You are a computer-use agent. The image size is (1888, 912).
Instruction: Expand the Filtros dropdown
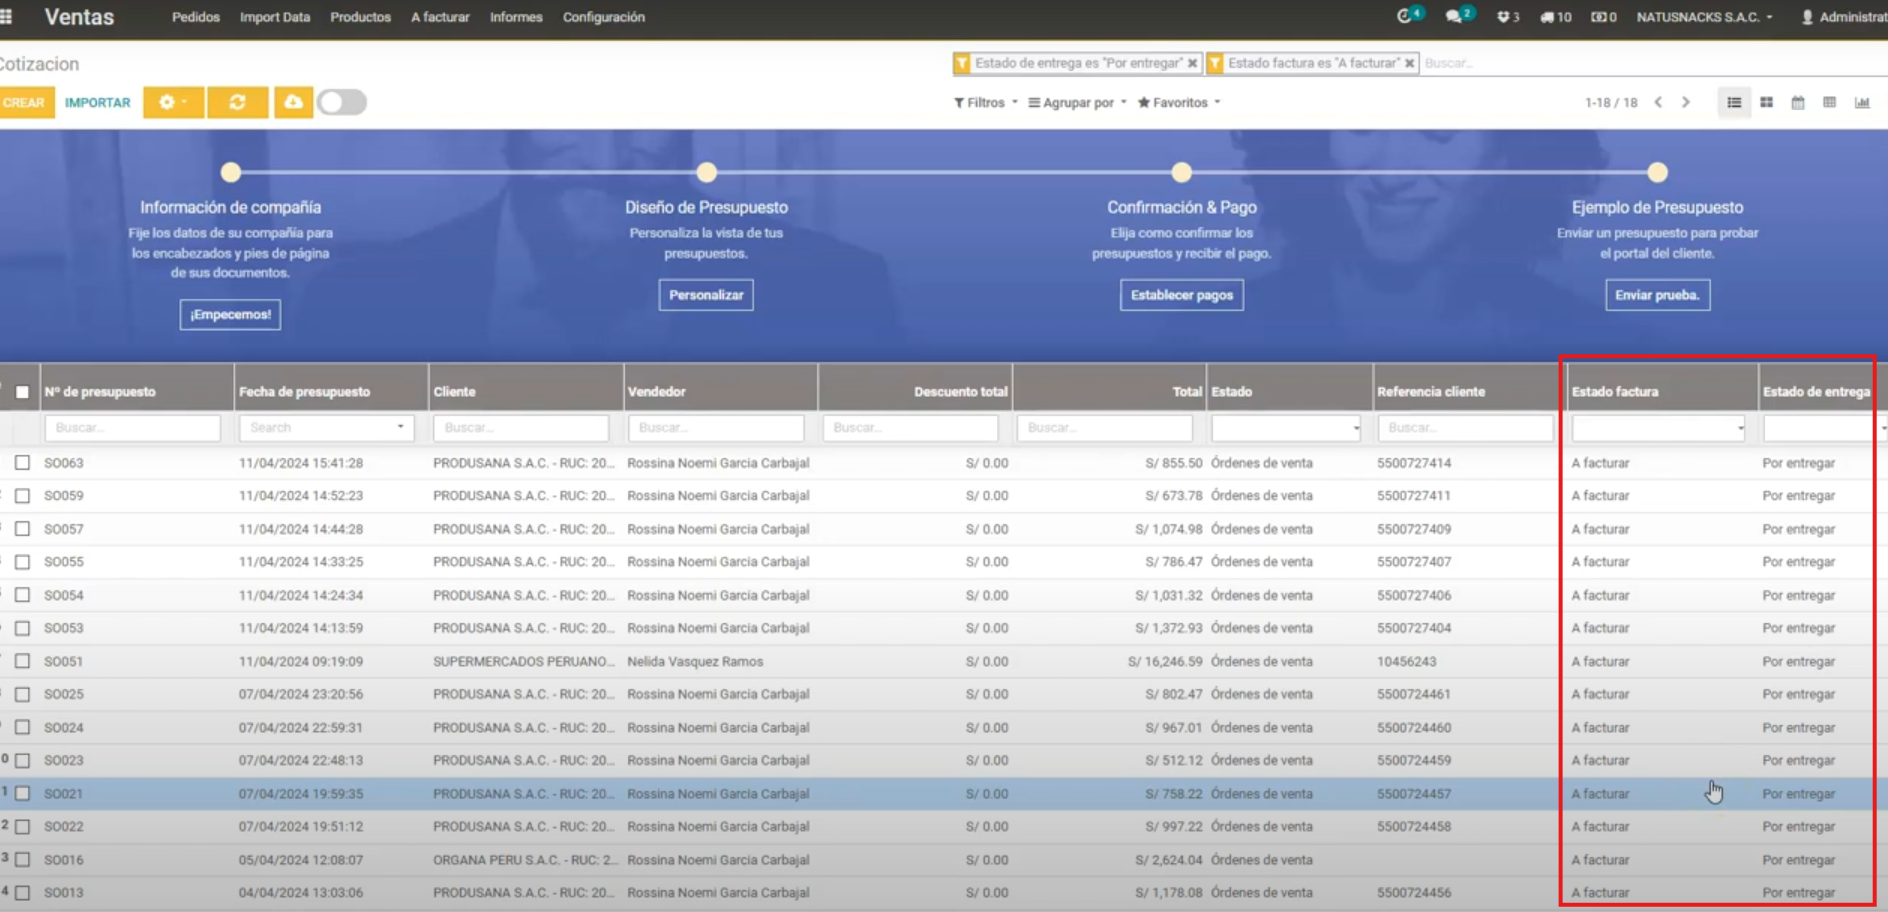click(985, 102)
